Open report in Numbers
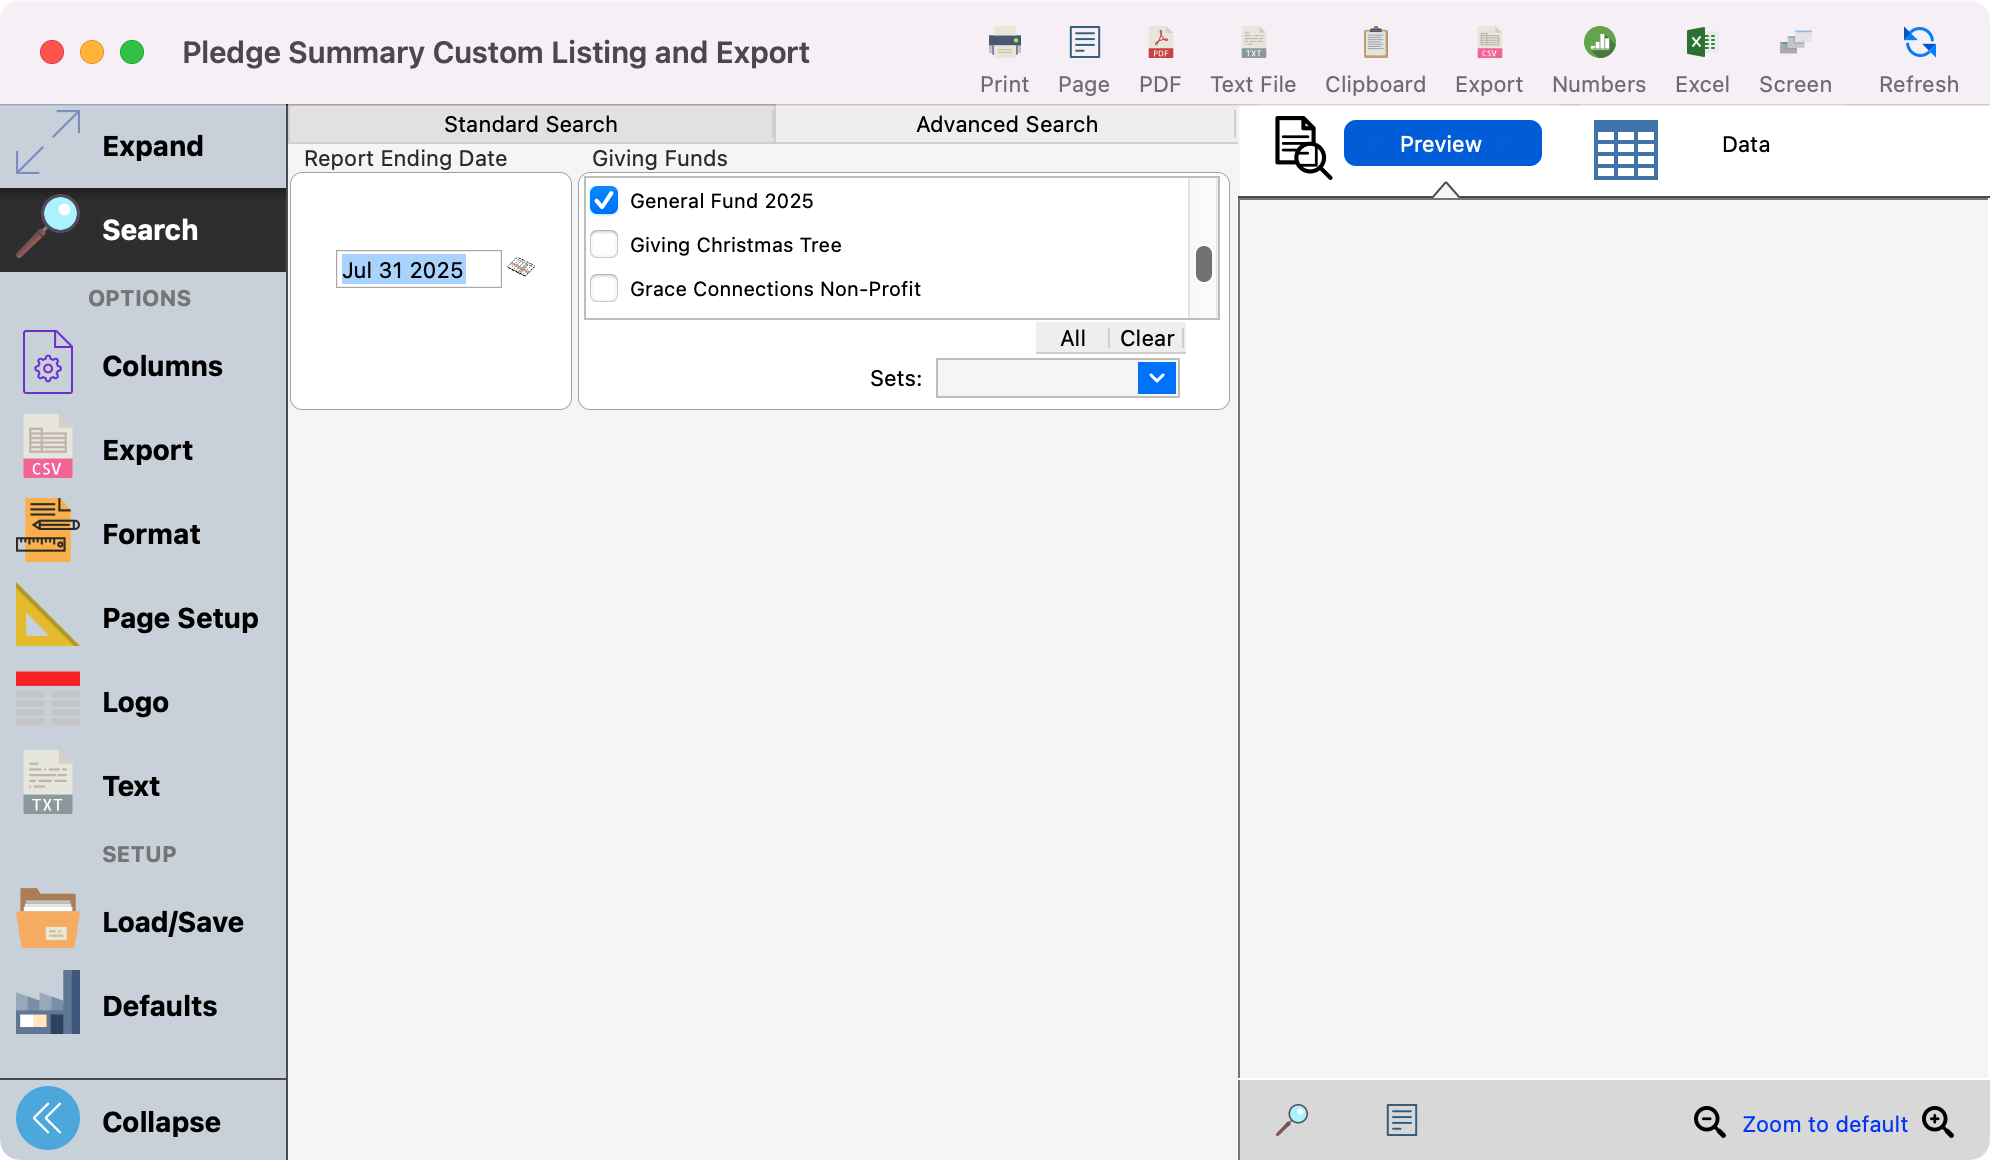 pyautogui.click(x=1597, y=55)
